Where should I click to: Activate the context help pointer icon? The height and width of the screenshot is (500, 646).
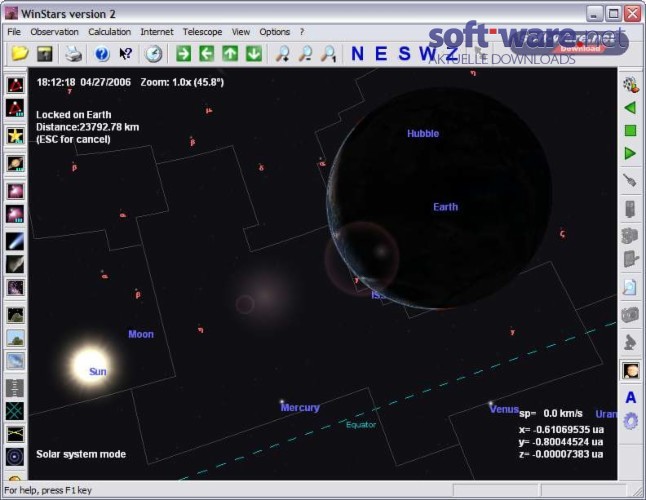(x=126, y=54)
